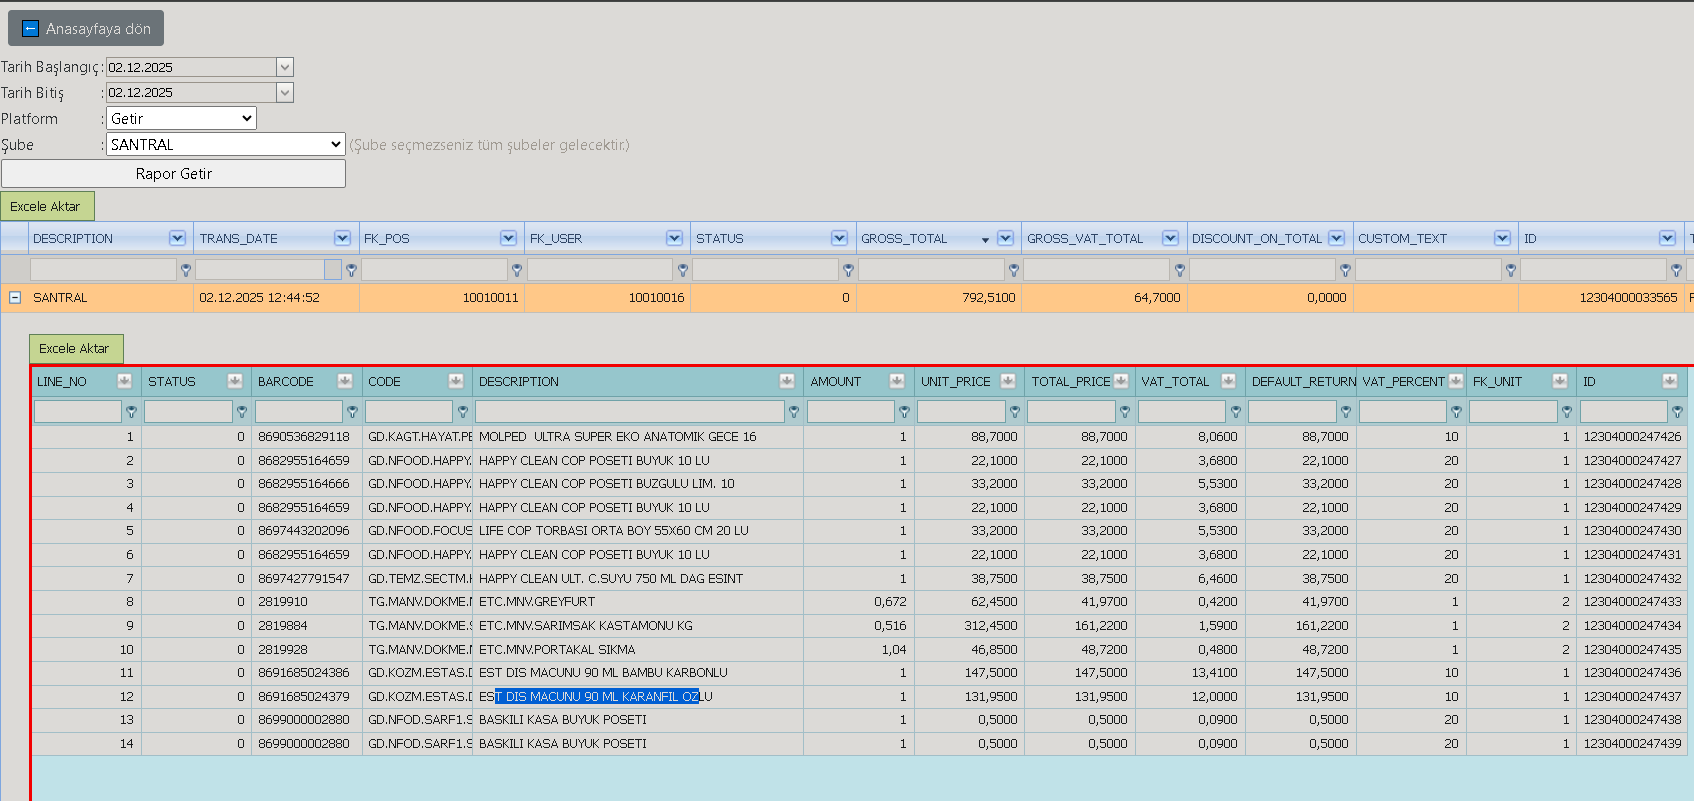Click filter funnel icon beside BARCODE filter box
Screen dimensions: 1694x801
[x=352, y=412]
